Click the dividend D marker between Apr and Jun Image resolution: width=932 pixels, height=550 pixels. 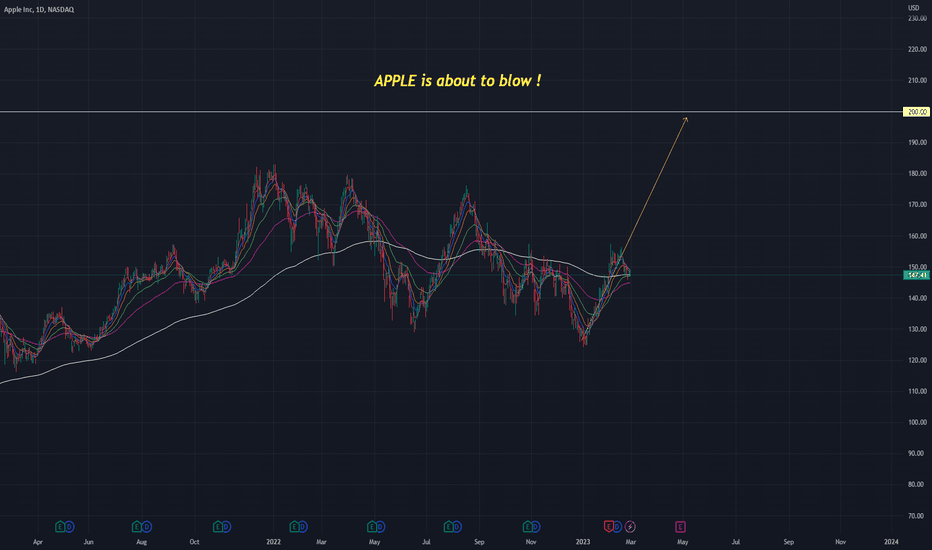coord(70,526)
